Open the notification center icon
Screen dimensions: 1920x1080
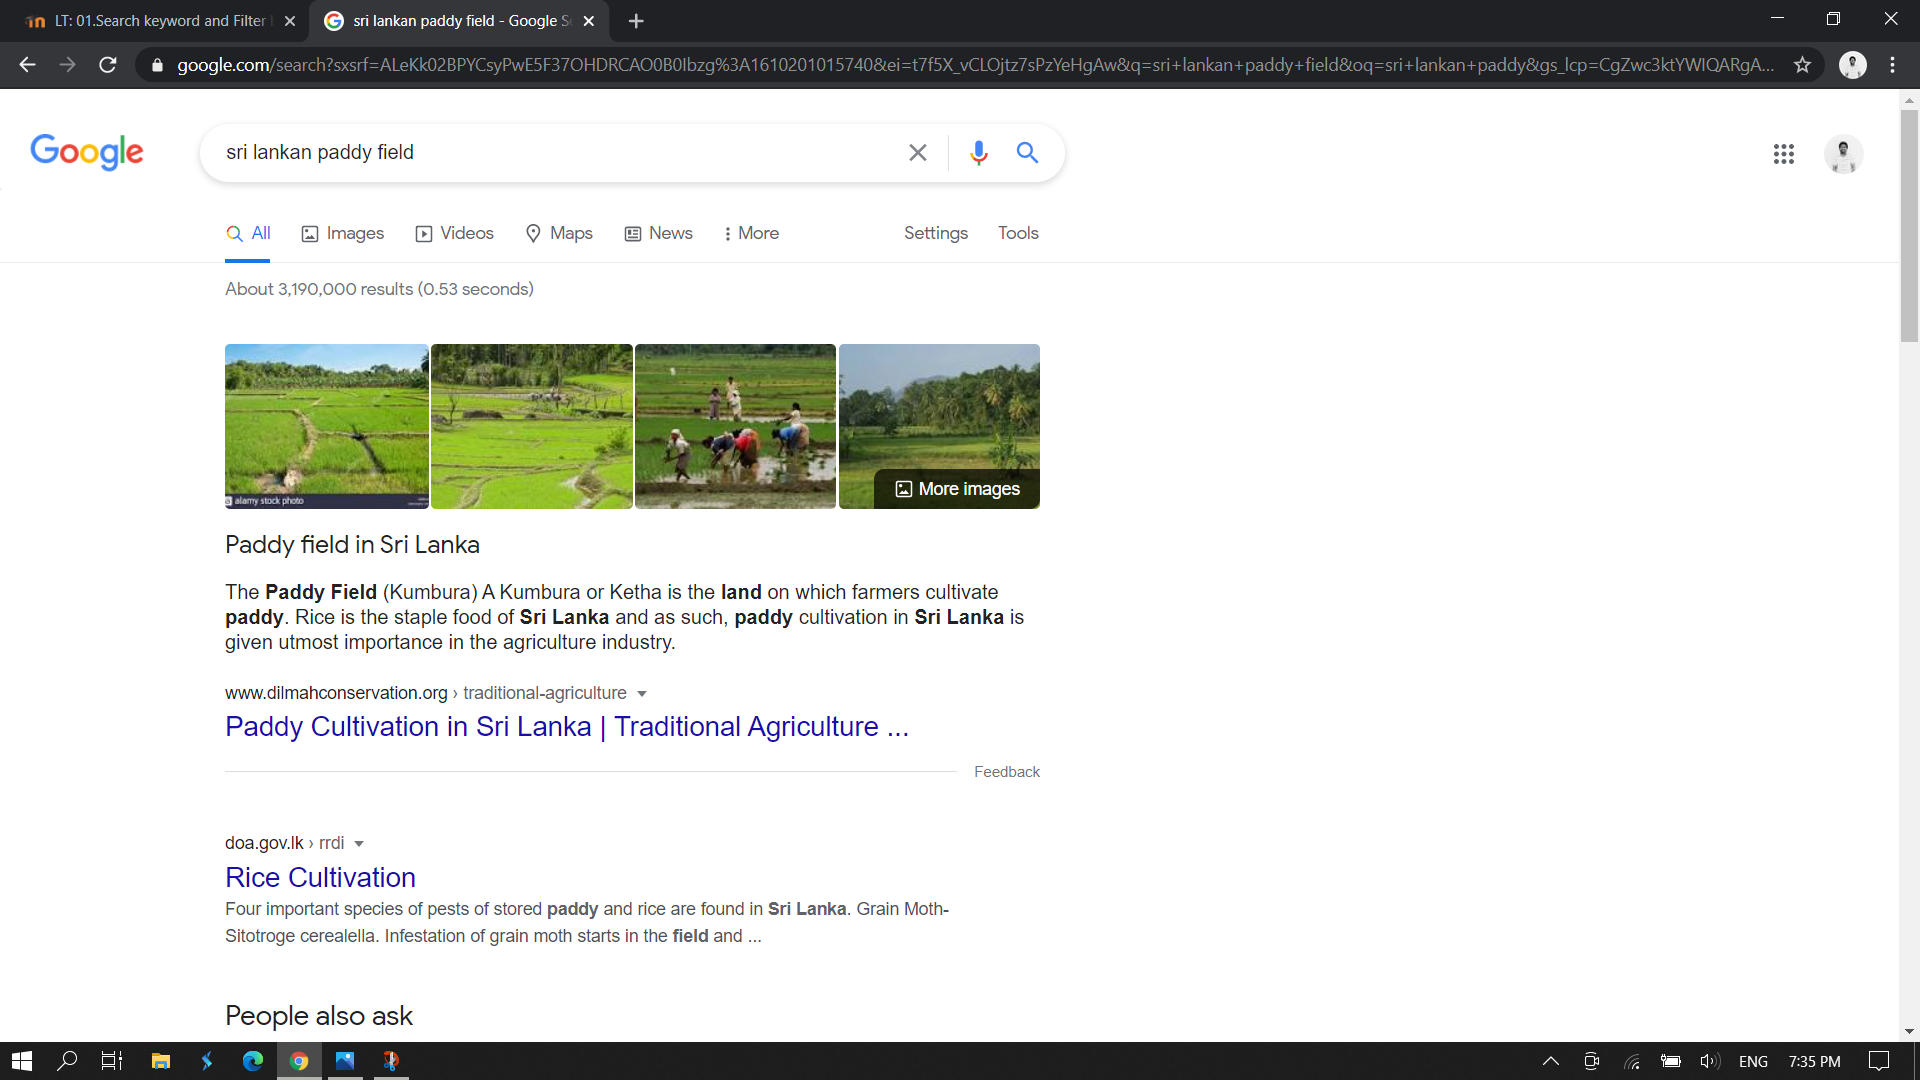click(1879, 1061)
